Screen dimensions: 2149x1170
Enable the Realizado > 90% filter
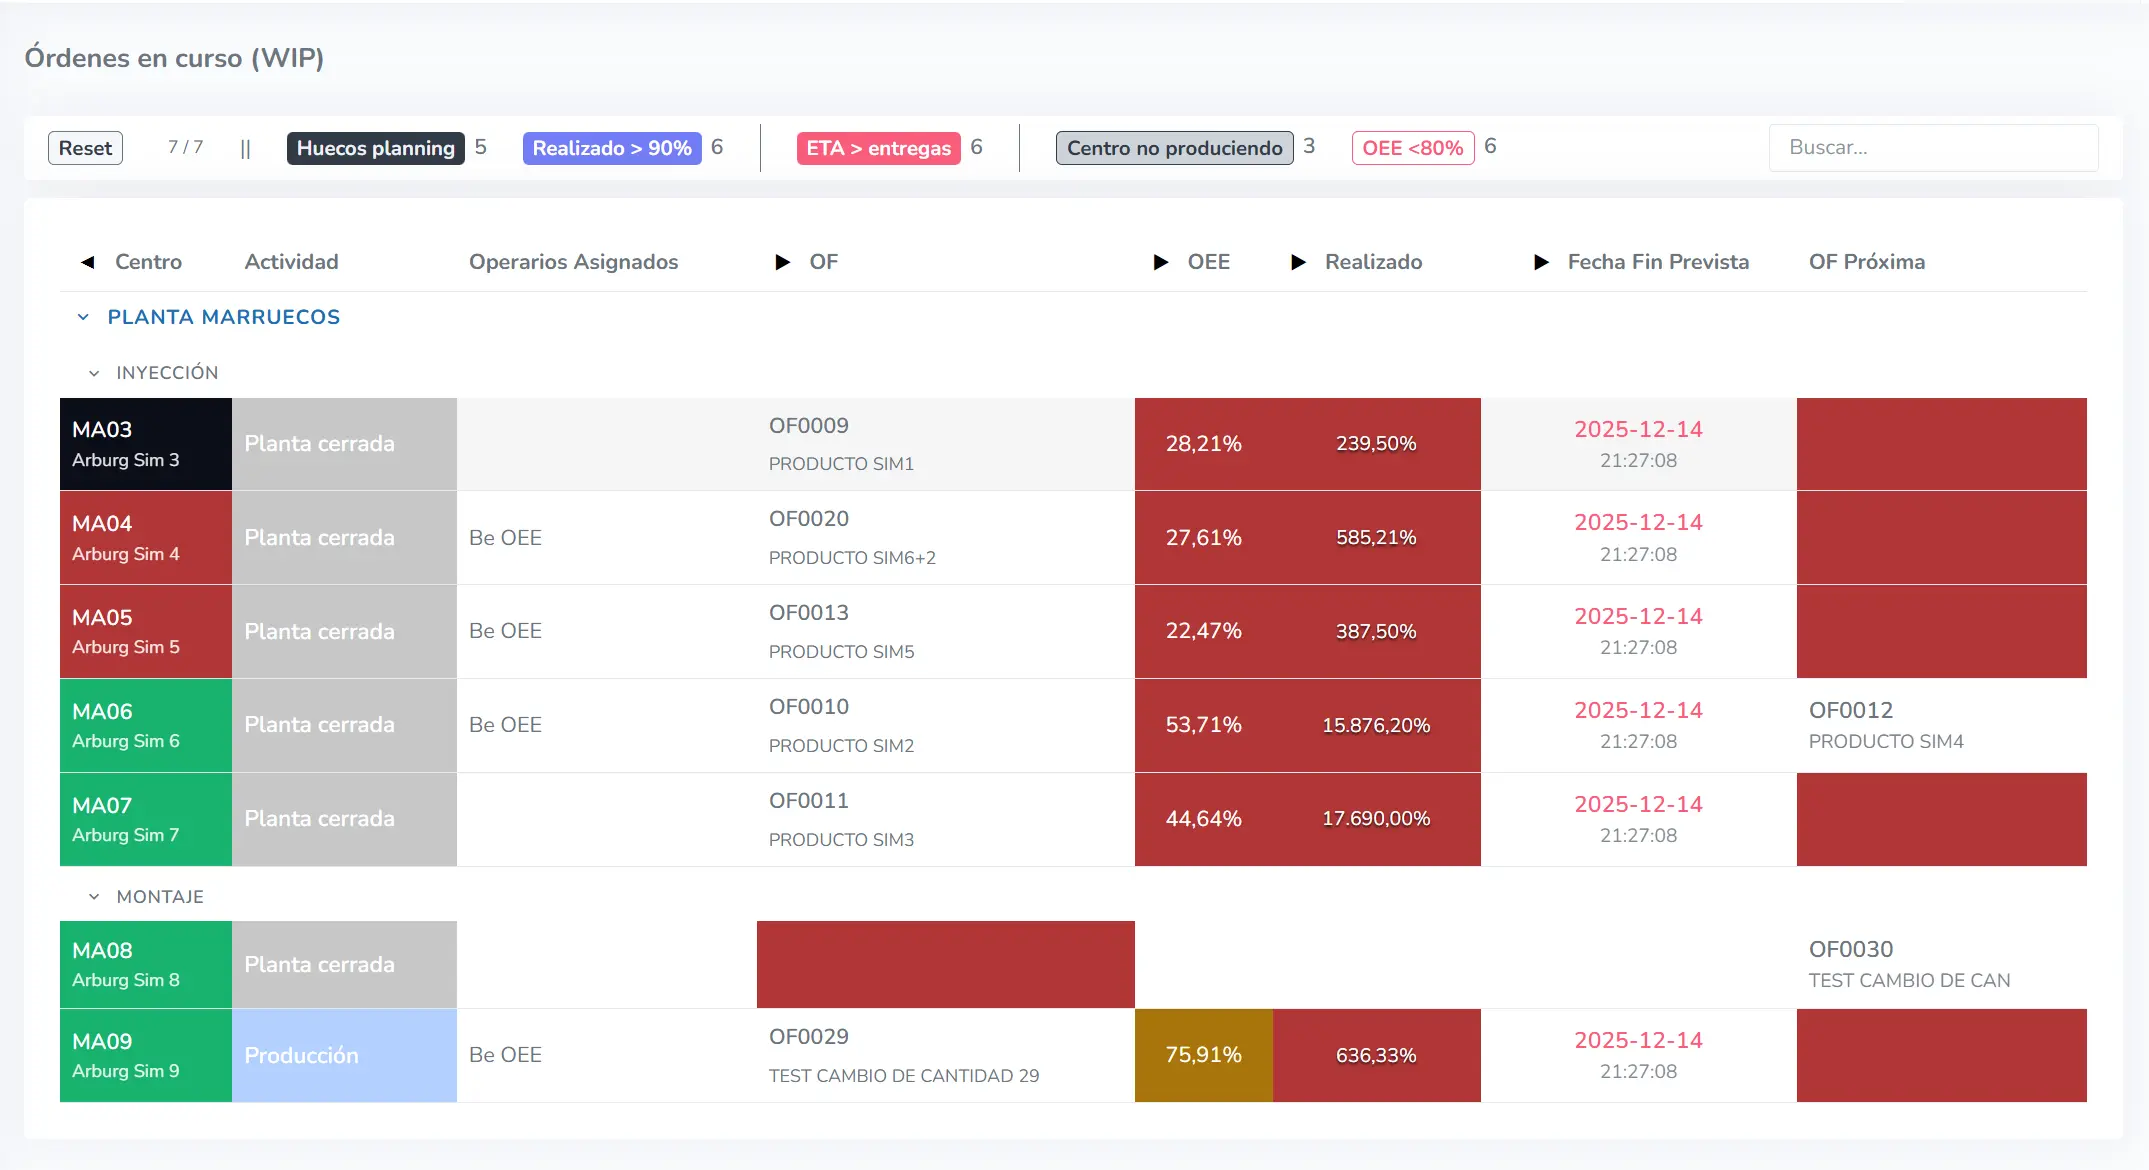[x=611, y=148]
